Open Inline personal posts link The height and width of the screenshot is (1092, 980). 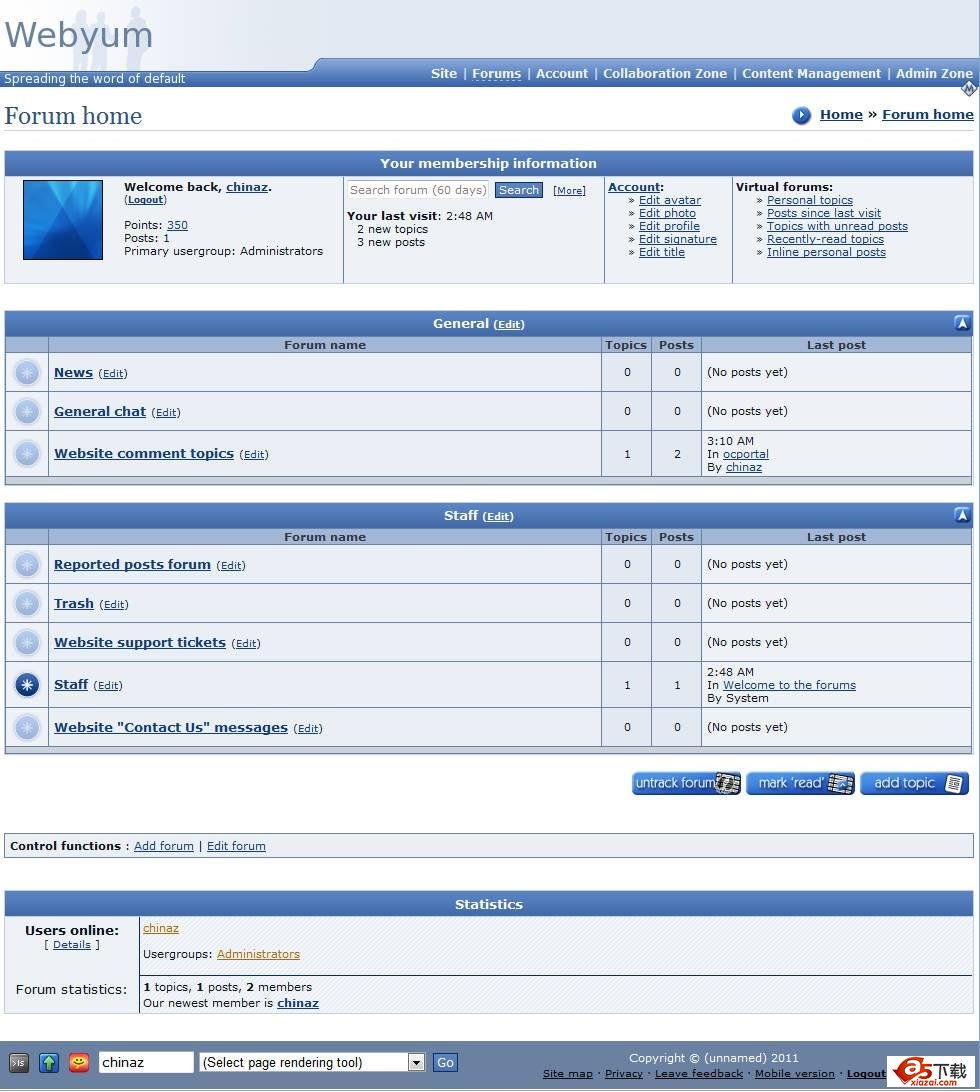coord(826,253)
